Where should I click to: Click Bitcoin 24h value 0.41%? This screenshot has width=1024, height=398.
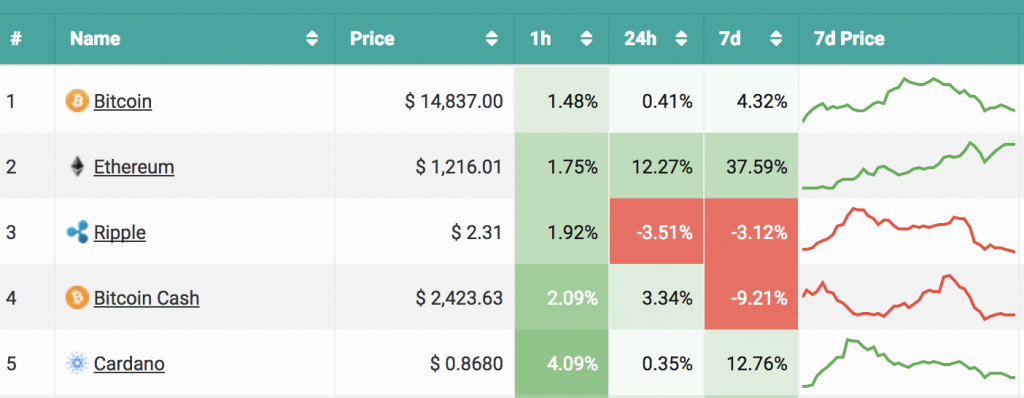tap(667, 101)
